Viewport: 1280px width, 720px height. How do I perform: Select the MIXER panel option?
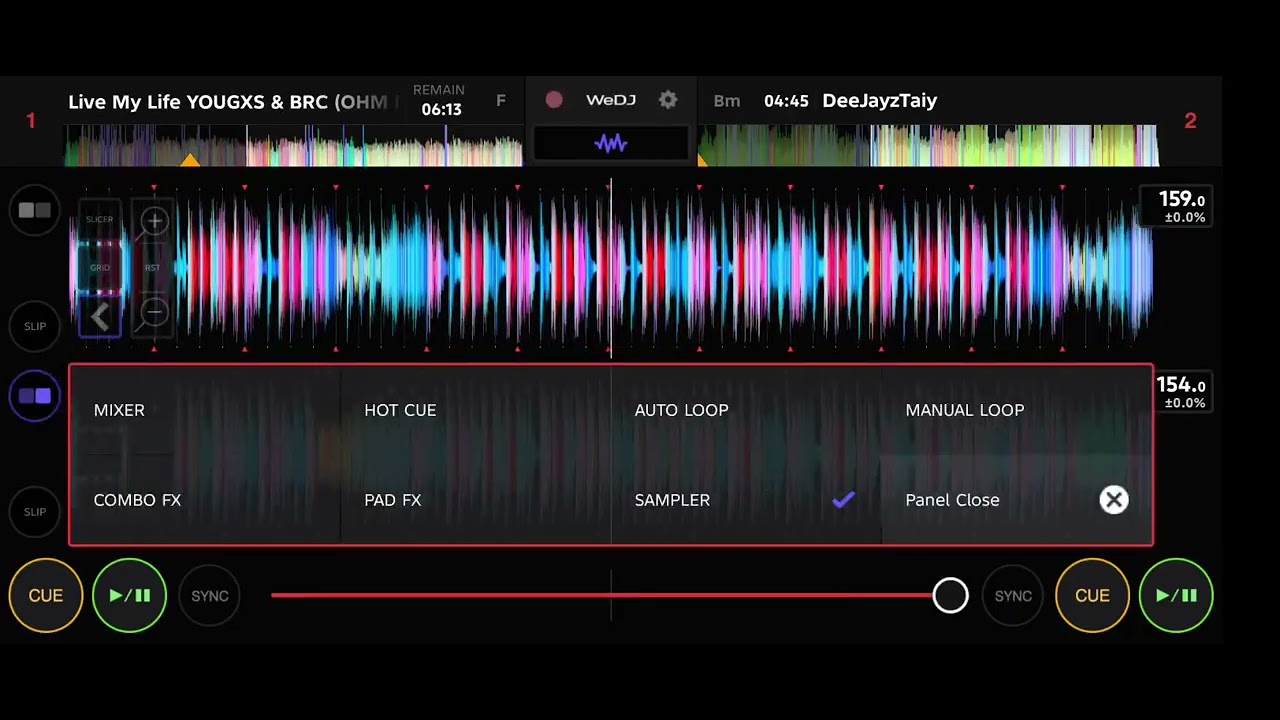tap(205, 410)
